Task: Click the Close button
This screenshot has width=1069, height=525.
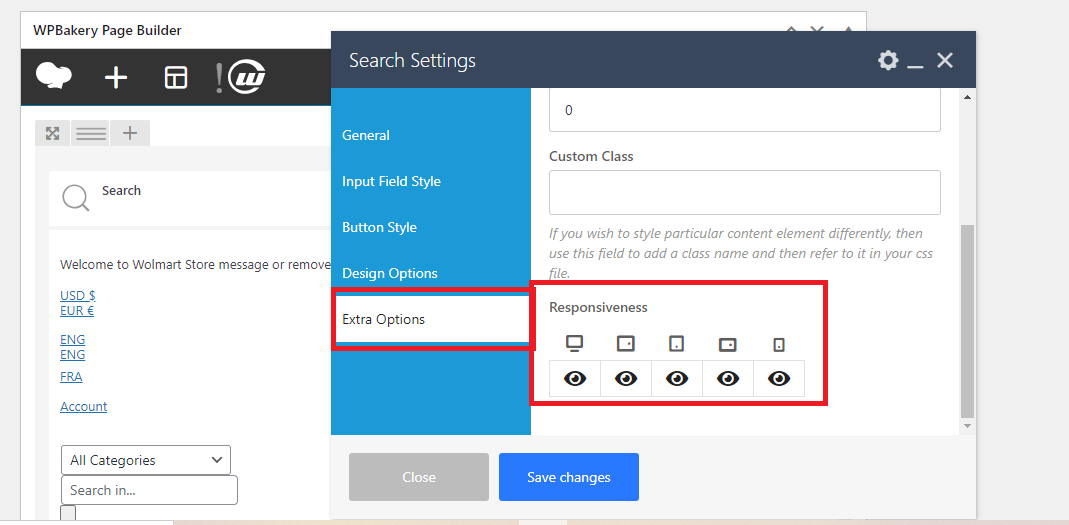Action: click(x=419, y=477)
